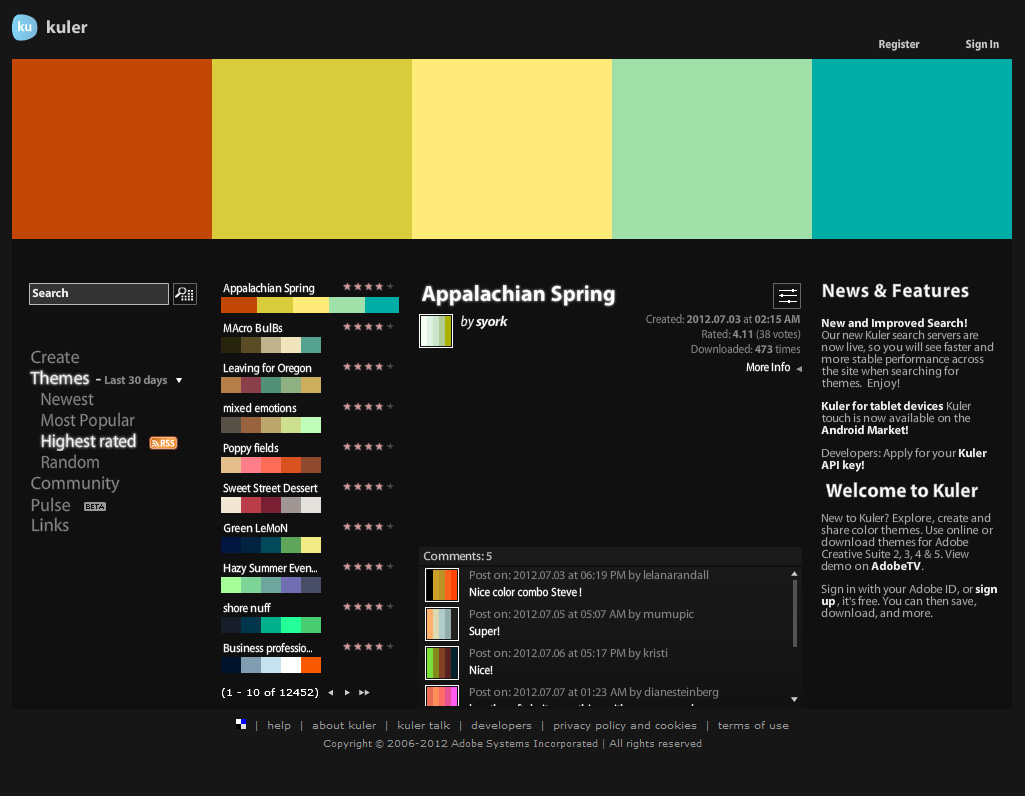Open Pulse in the sidebar
Viewport: 1025px width, 796px height.
pyautogui.click(x=50, y=505)
